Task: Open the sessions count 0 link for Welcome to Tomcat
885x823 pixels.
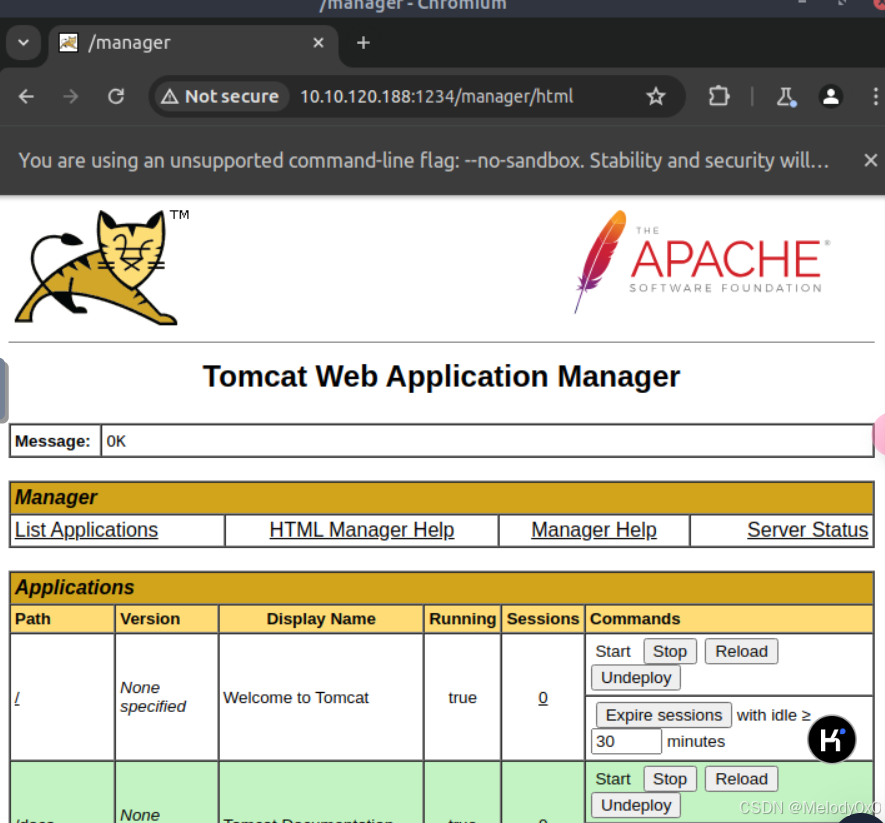Action: [543, 698]
